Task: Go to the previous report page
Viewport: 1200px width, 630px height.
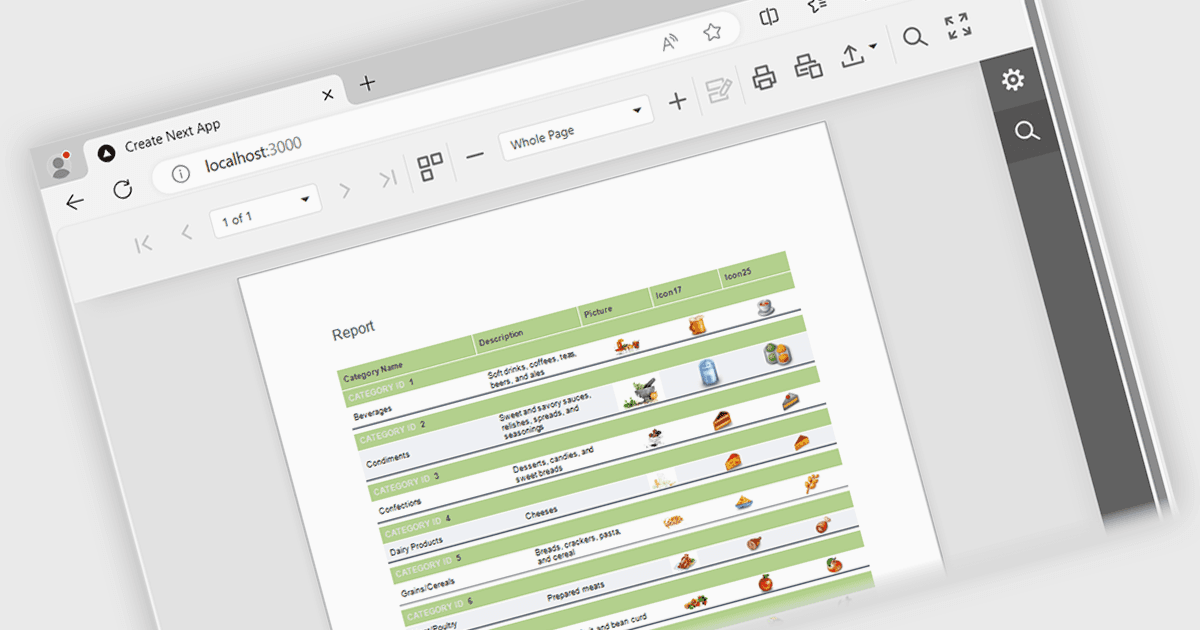Action: (186, 232)
